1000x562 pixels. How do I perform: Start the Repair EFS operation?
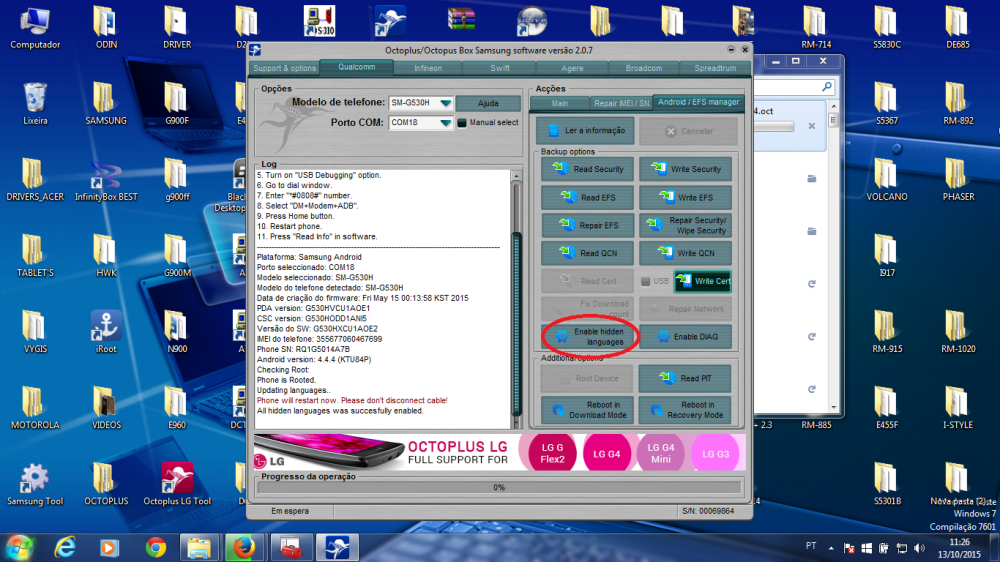[x=587, y=225]
